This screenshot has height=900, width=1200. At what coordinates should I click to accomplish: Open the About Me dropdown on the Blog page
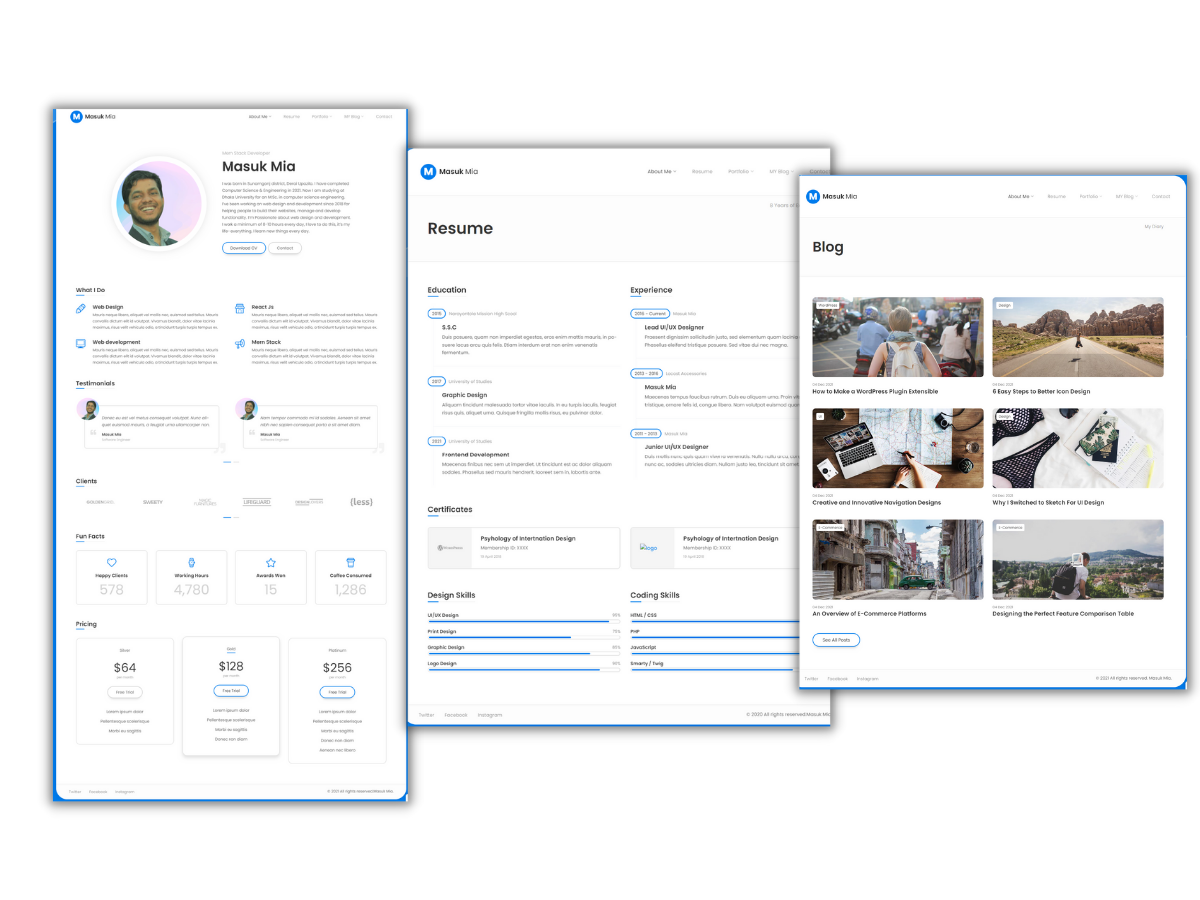click(x=1020, y=197)
